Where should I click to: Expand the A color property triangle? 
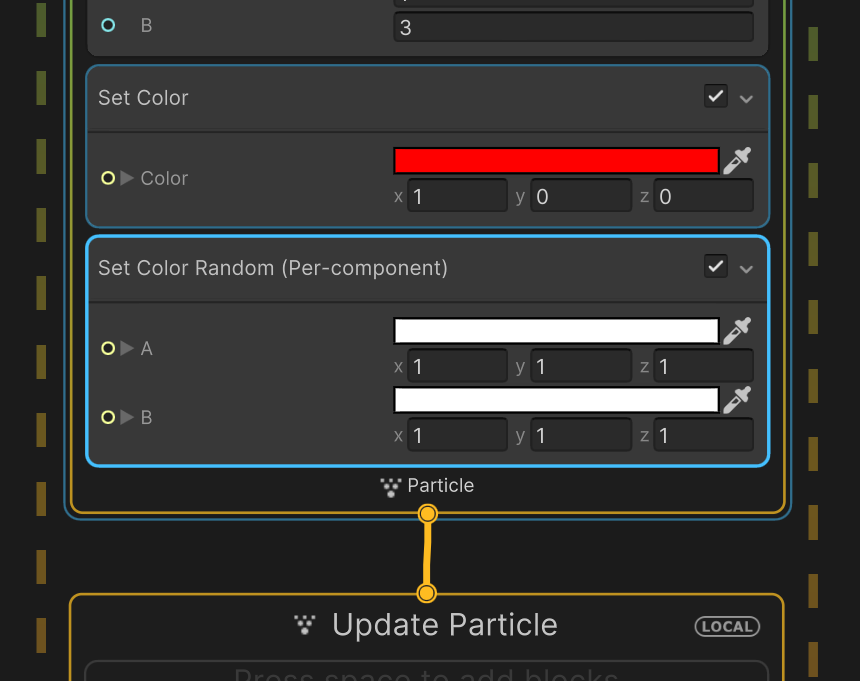(x=127, y=348)
